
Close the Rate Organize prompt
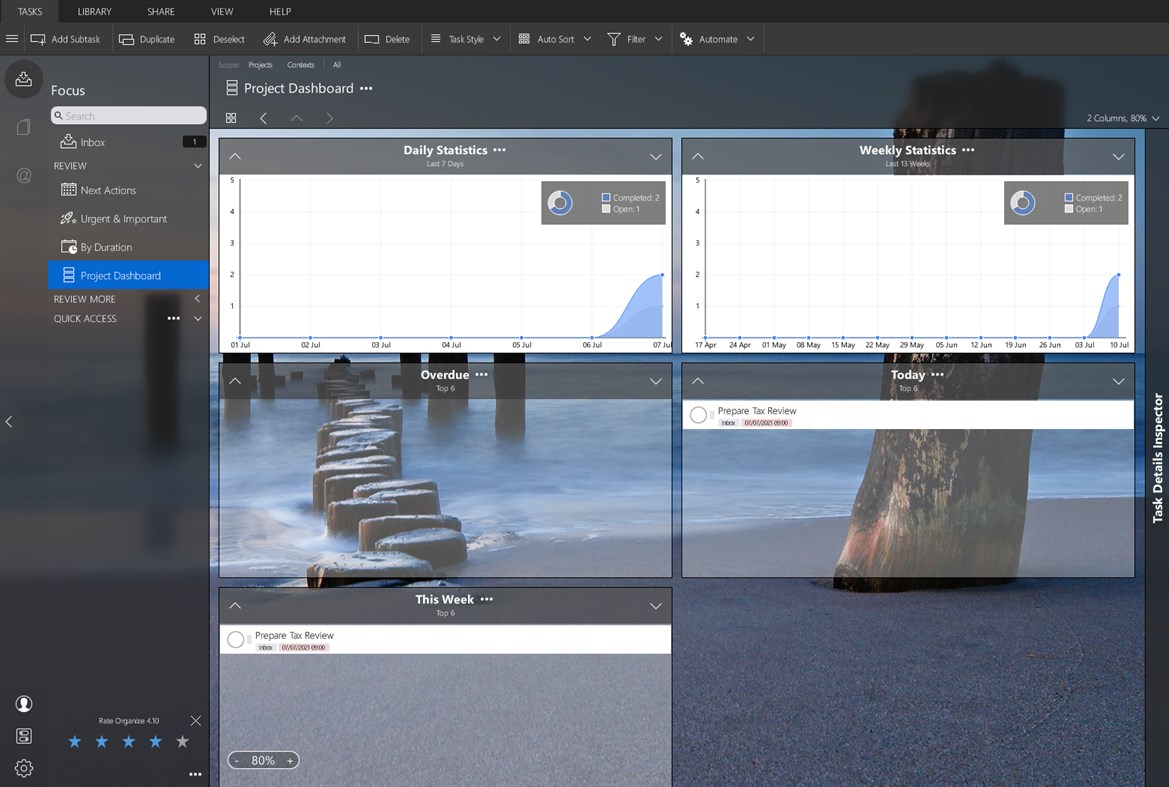[195, 721]
